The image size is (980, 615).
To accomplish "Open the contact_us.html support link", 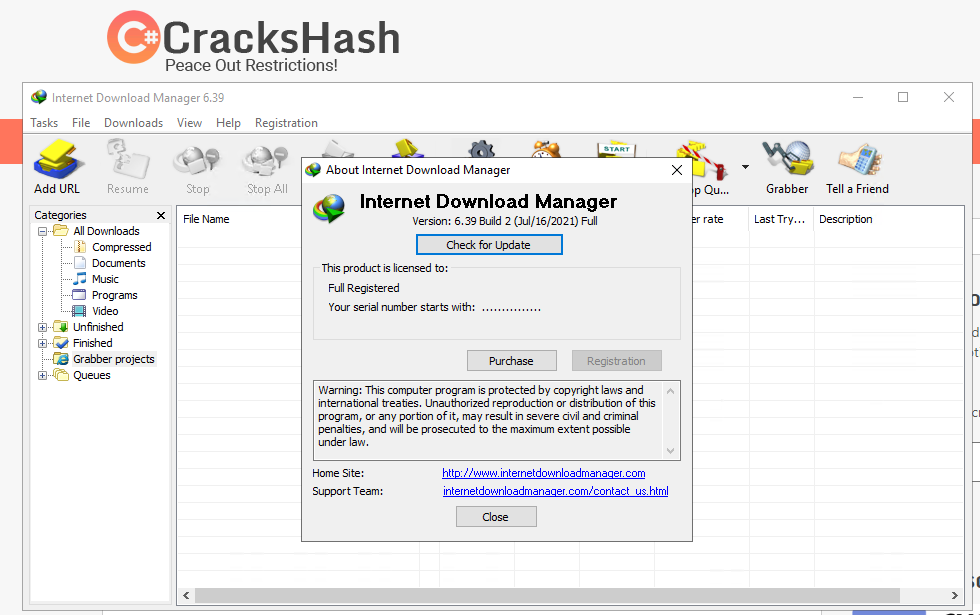I will coord(556,491).
